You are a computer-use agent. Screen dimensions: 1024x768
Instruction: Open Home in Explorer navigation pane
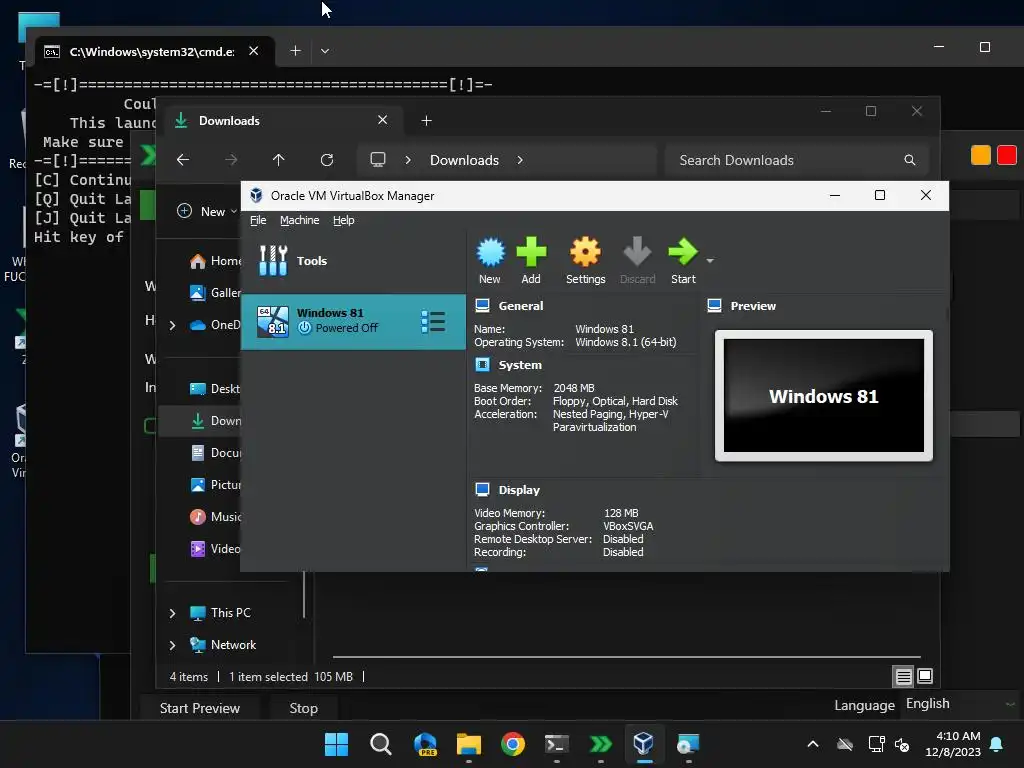pos(215,261)
